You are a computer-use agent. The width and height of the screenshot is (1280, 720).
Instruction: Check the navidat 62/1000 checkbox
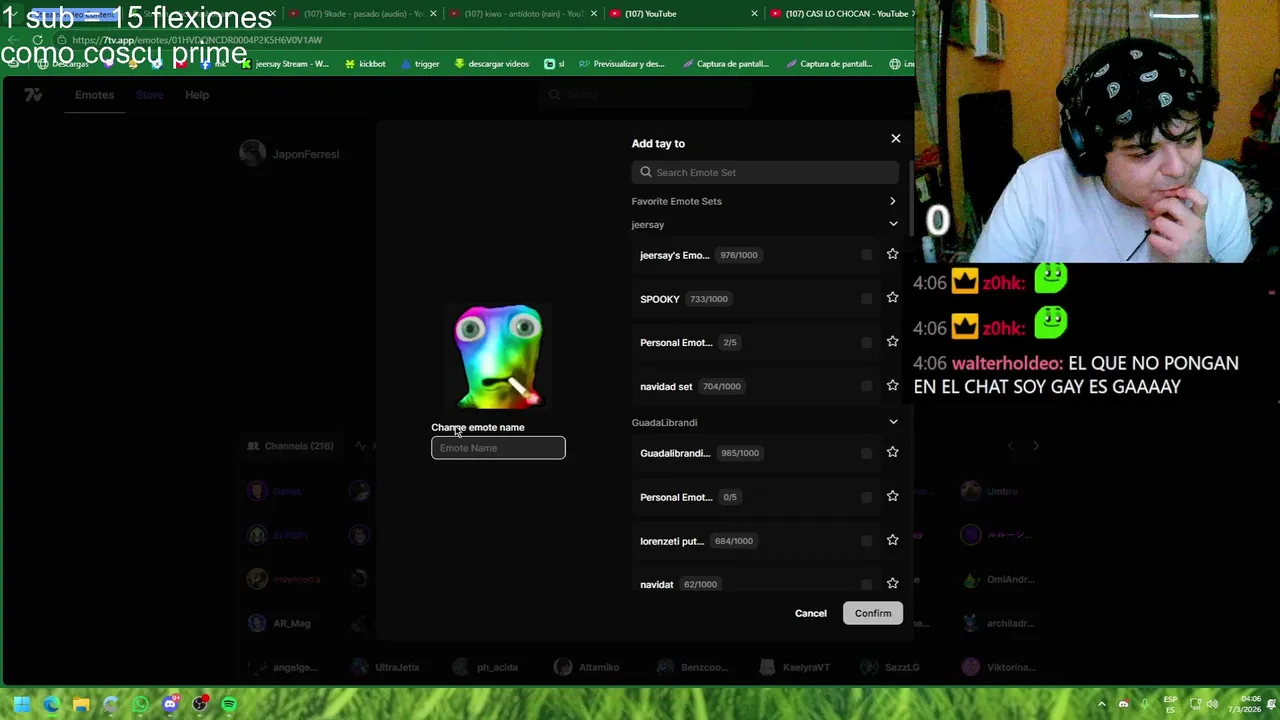[x=866, y=584]
